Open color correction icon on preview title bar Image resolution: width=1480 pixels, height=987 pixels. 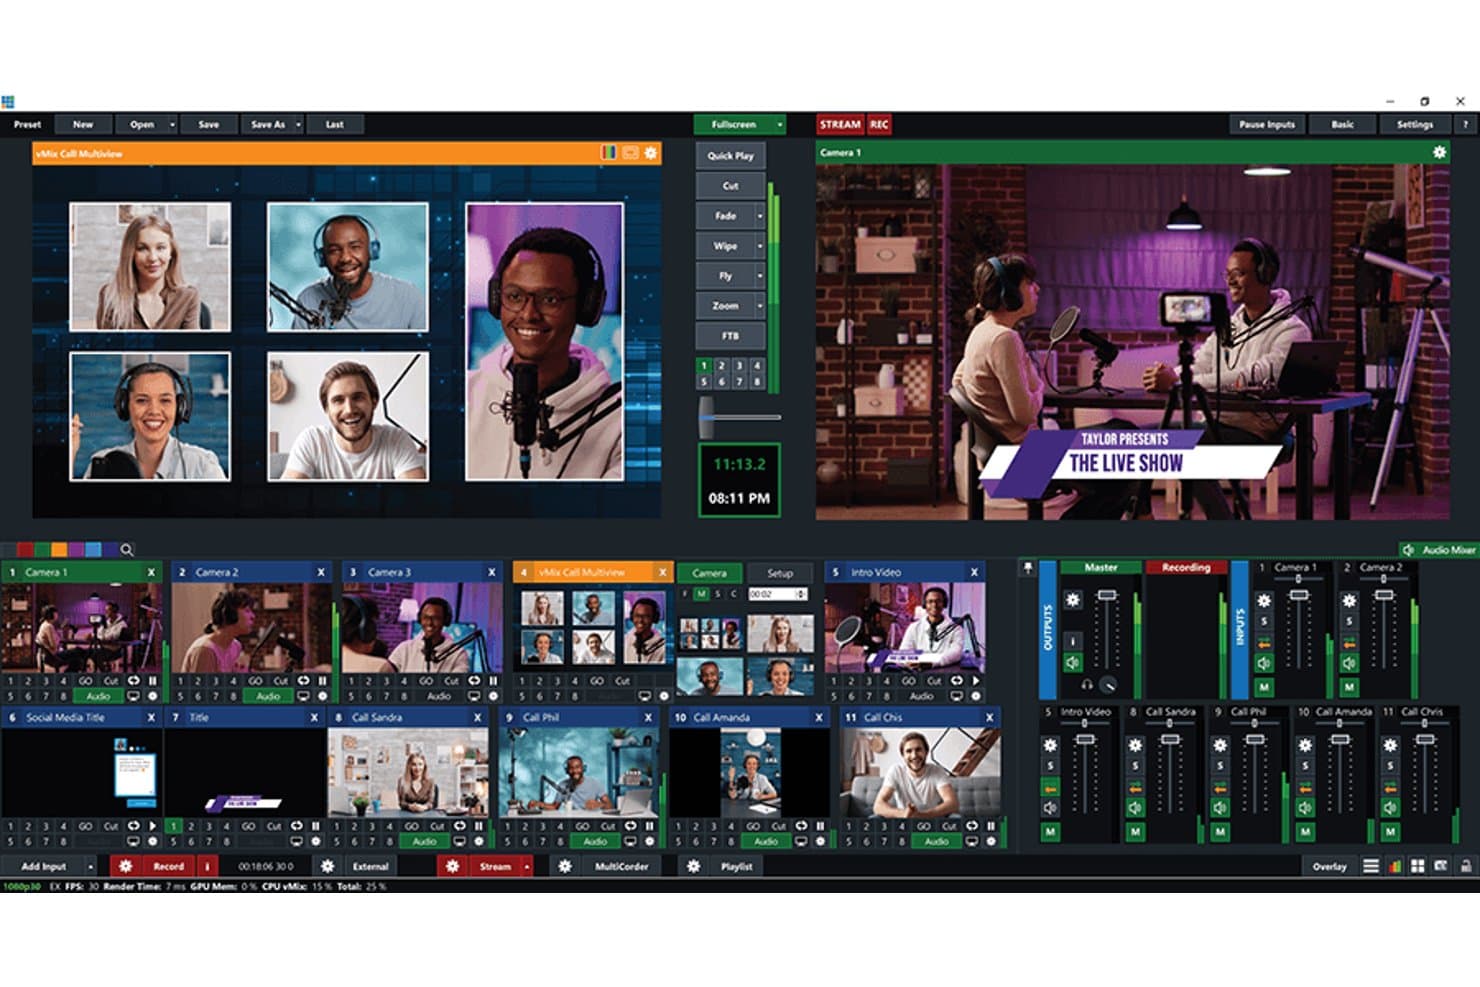coord(608,153)
